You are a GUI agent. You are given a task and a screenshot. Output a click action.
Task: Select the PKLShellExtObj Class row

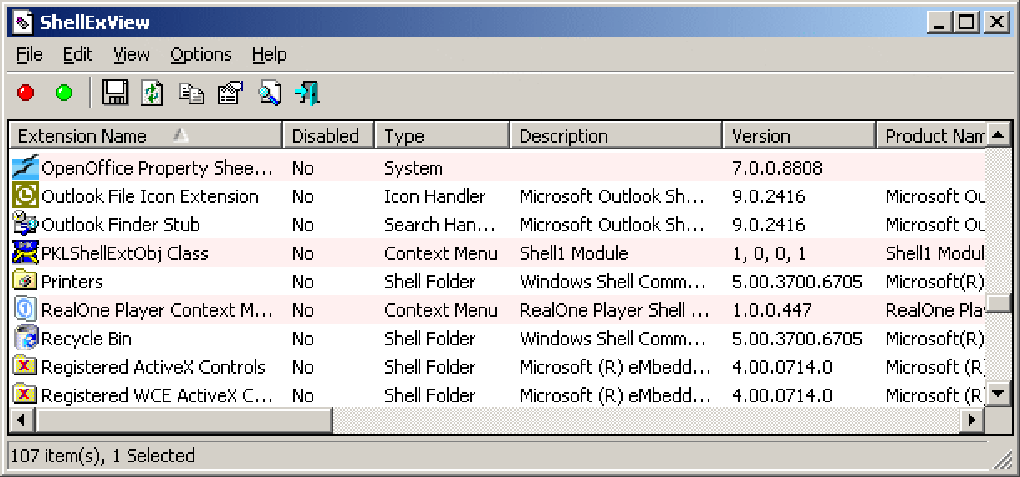click(x=124, y=254)
